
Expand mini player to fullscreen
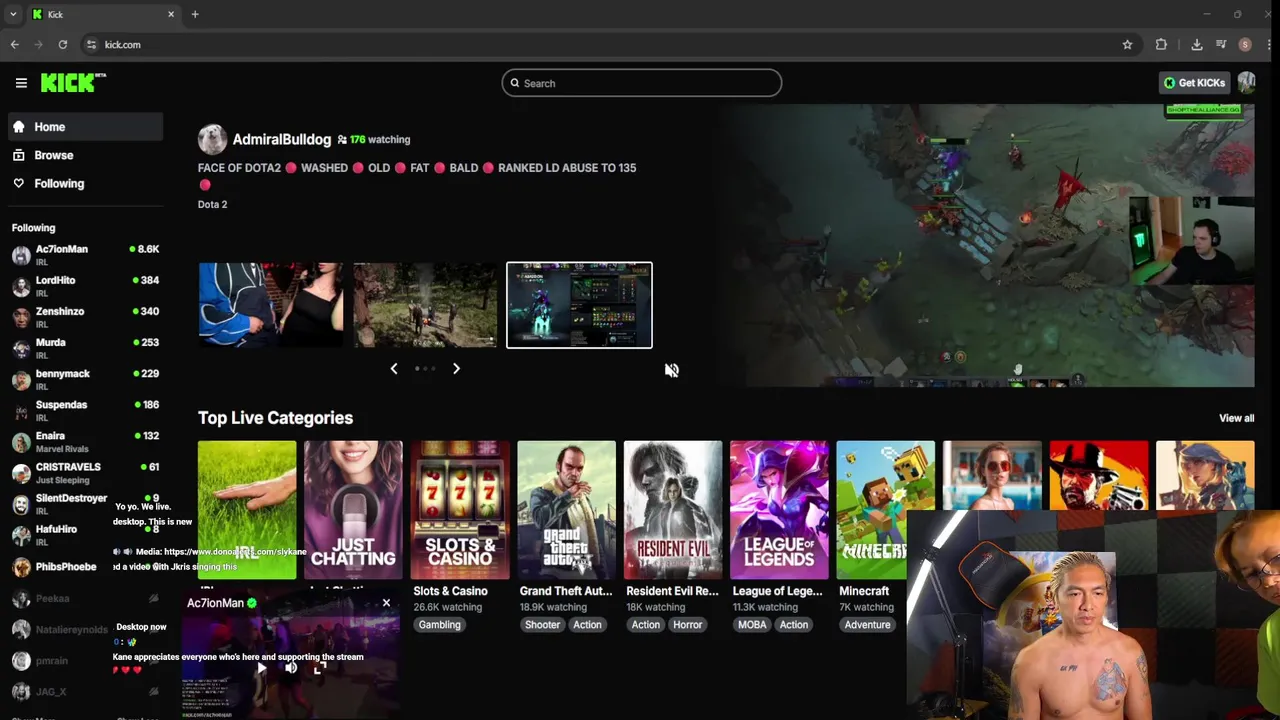click(x=320, y=668)
